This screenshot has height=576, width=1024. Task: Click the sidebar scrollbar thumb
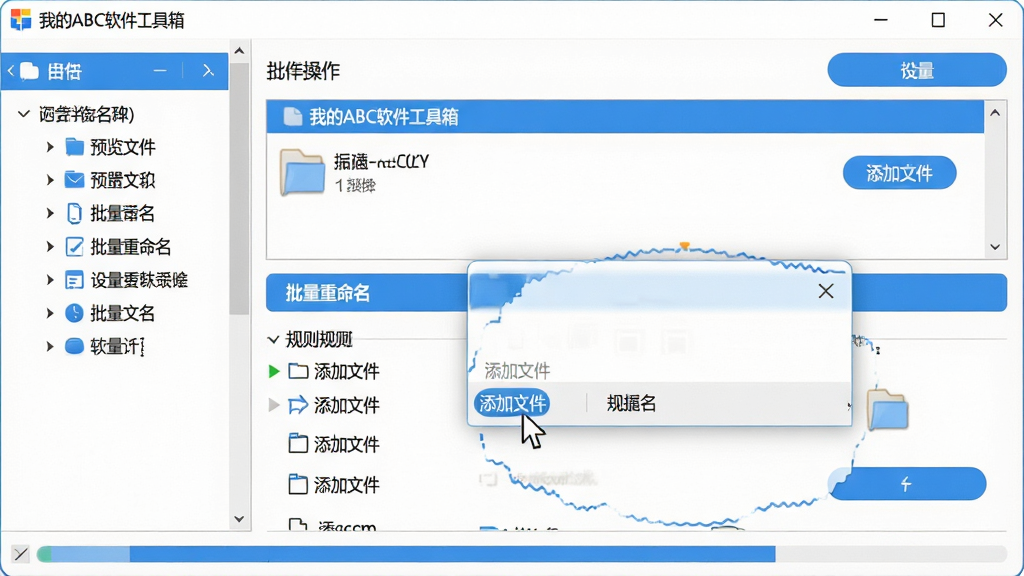point(239,189)
